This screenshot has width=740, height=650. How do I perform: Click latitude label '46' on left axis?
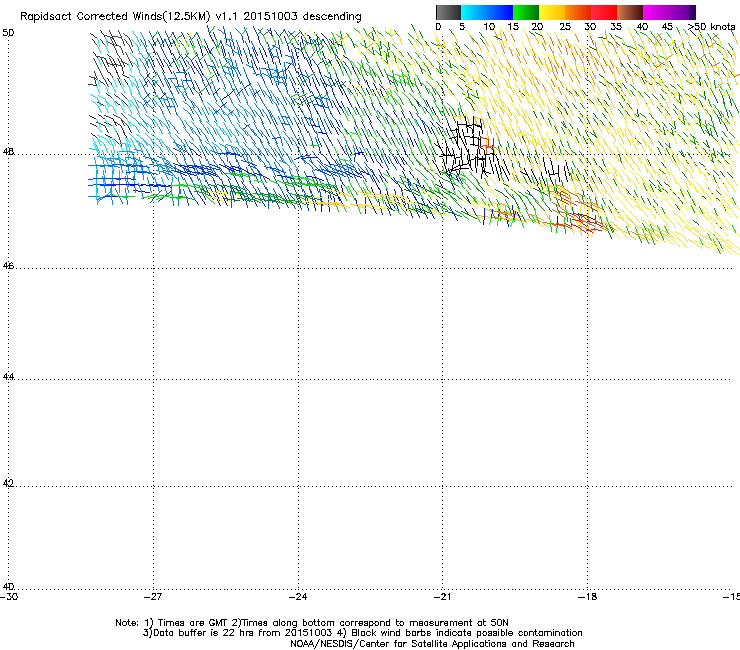pyautogui.click(x=8, y=266)
